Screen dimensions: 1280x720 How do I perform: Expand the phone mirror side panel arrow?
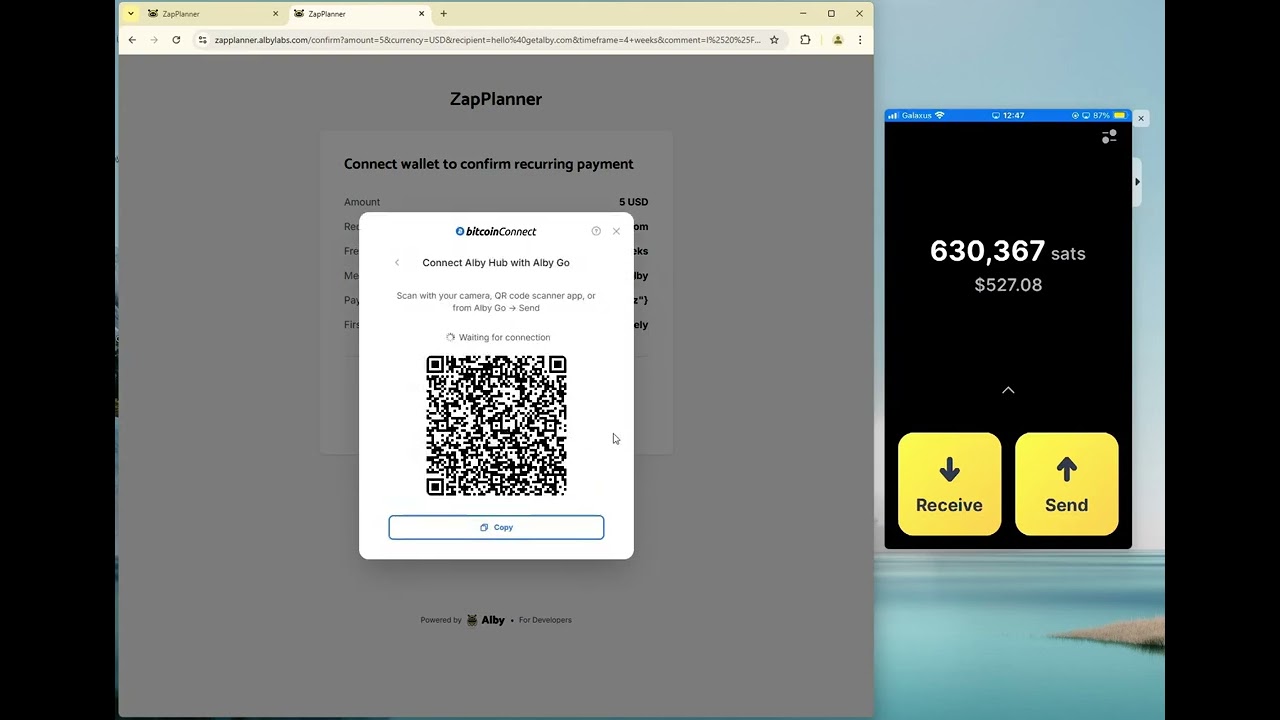tap(1137, 182)
